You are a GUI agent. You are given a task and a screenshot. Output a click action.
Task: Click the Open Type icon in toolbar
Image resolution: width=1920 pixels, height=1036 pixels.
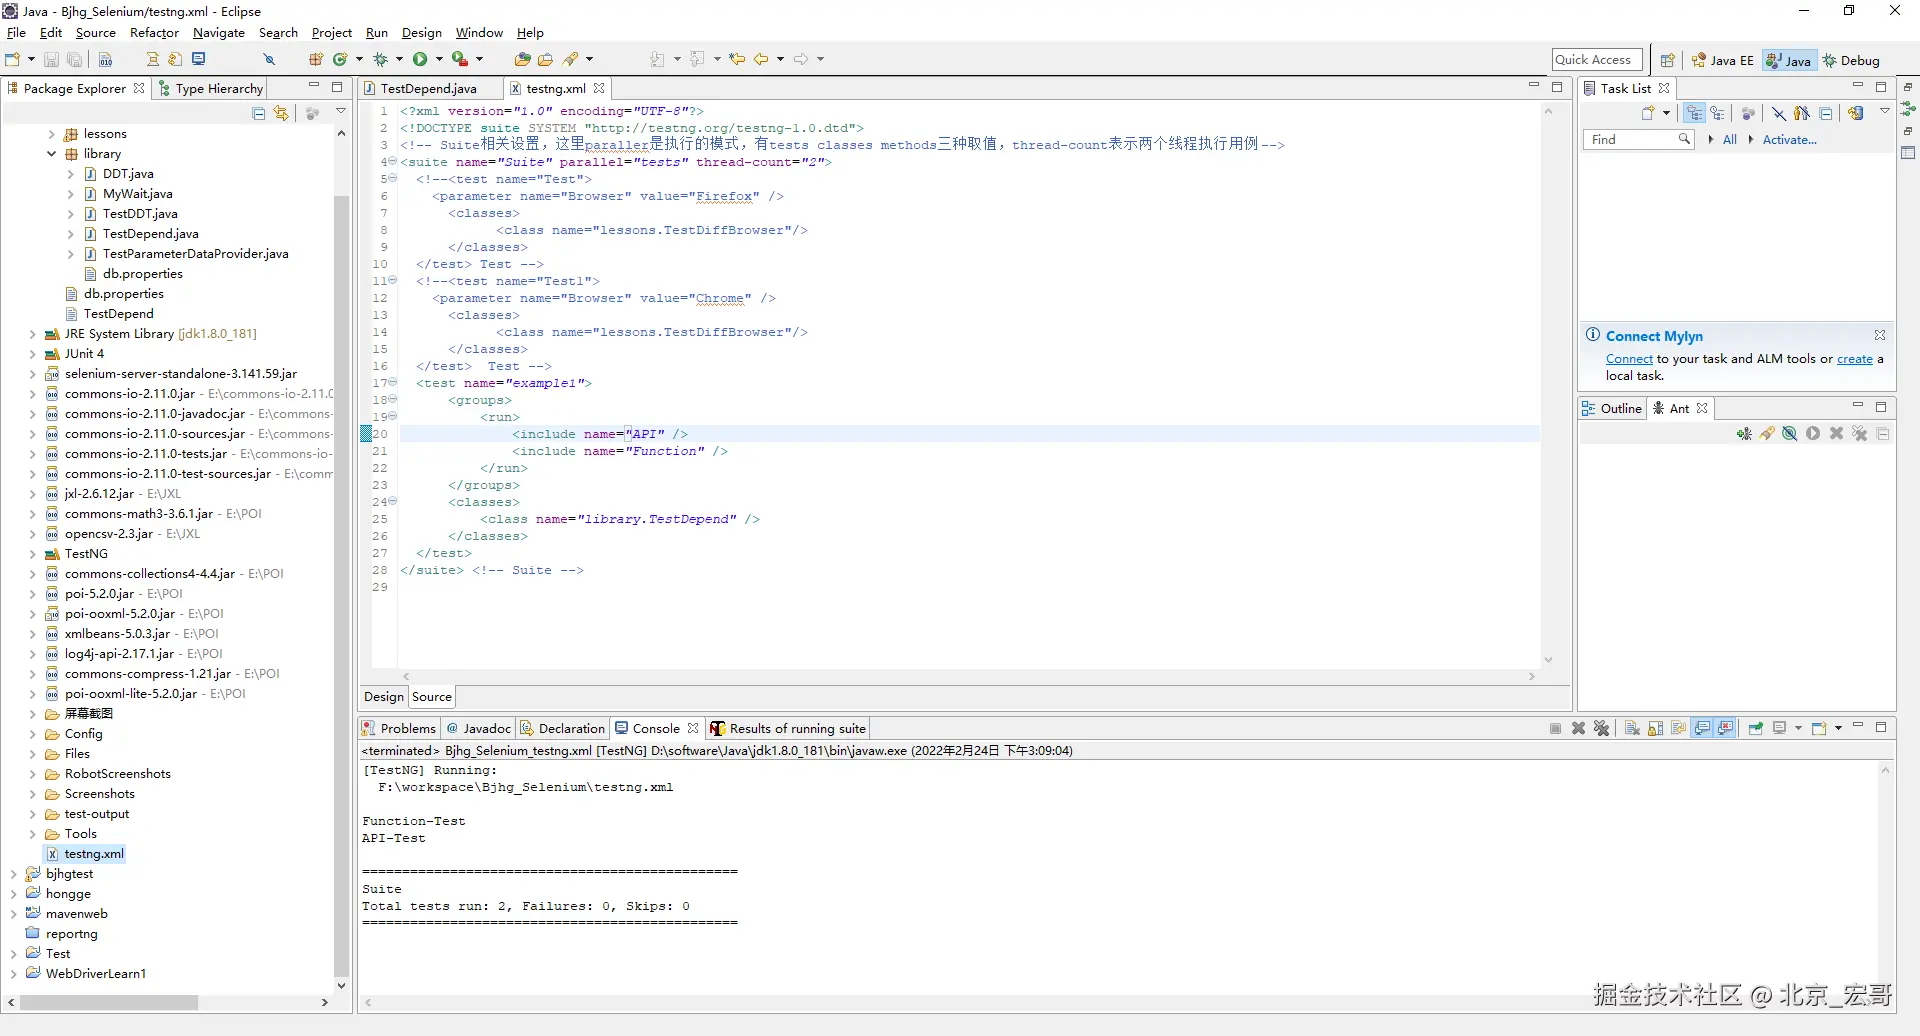(x=522, y=59)
